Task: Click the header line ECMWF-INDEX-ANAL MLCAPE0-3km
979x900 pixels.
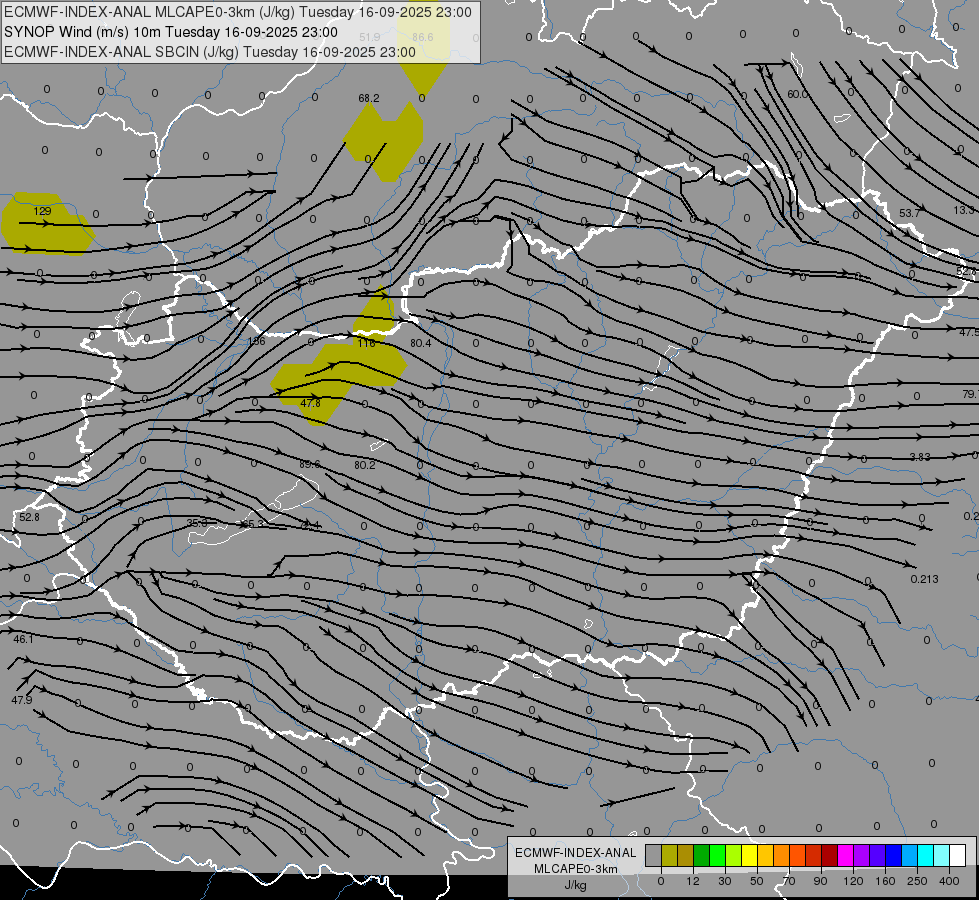Action: [x=238, y=12]
